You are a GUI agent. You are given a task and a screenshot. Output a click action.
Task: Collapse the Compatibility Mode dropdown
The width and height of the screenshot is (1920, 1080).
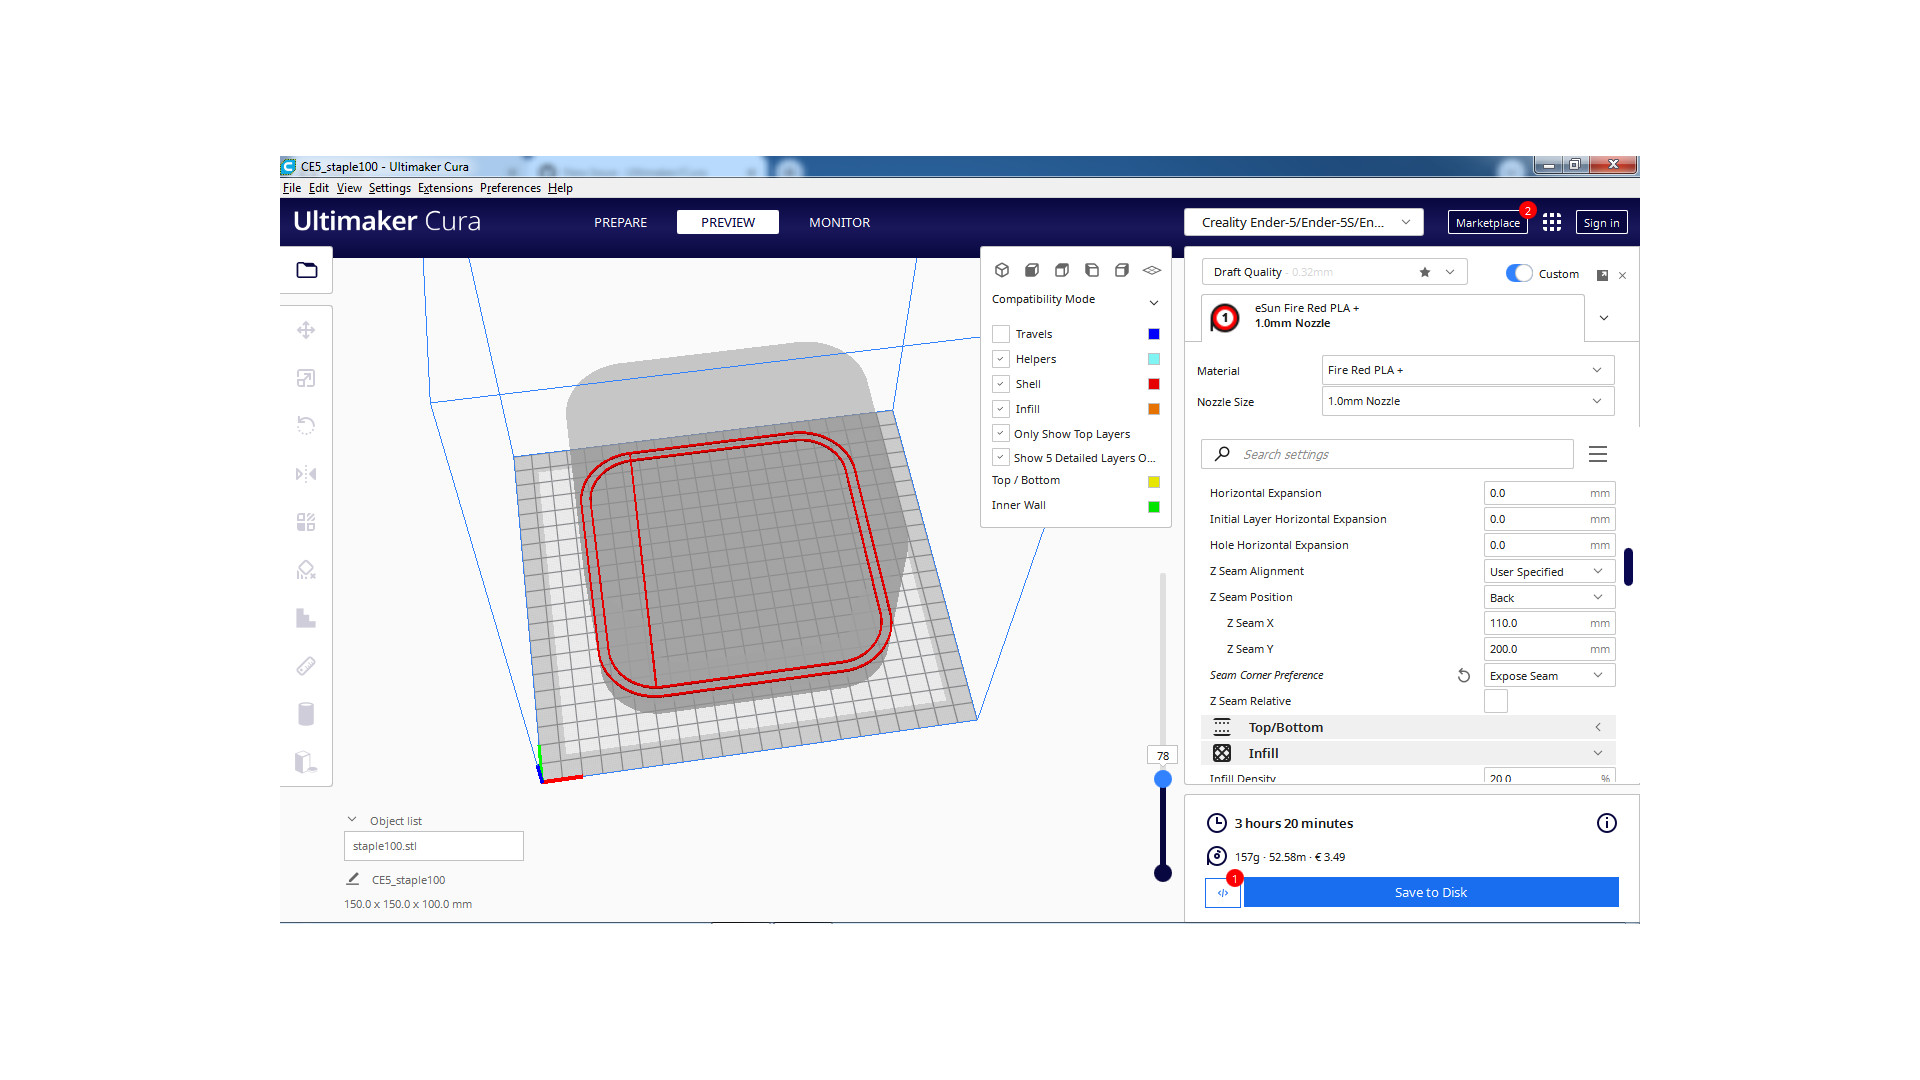(x=1154, y=302)
